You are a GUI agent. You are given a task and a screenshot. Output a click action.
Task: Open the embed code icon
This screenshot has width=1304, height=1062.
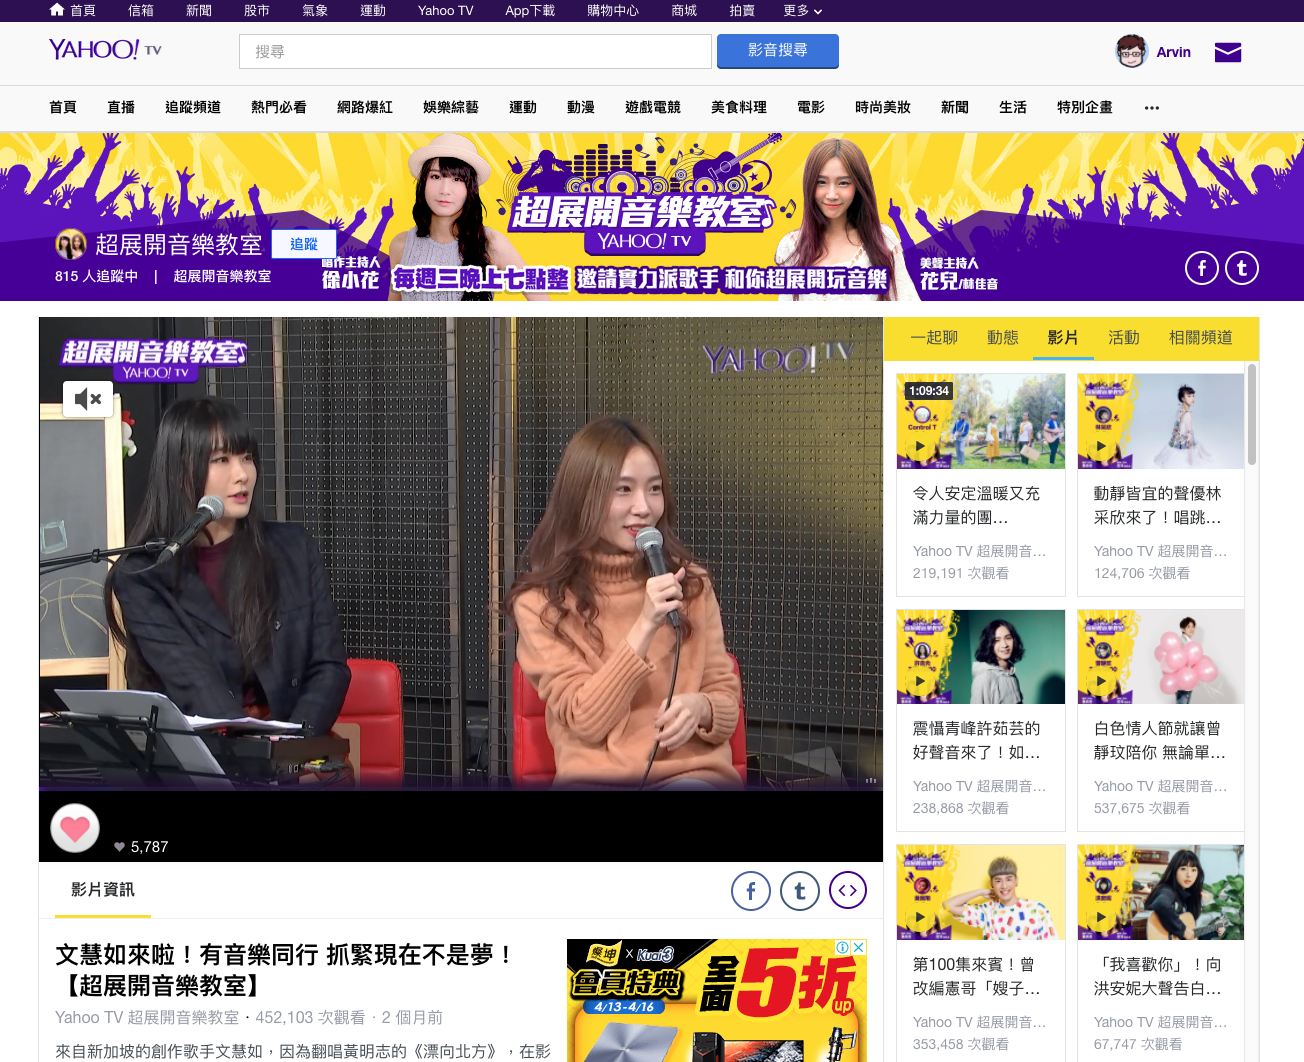pos(848,890)
